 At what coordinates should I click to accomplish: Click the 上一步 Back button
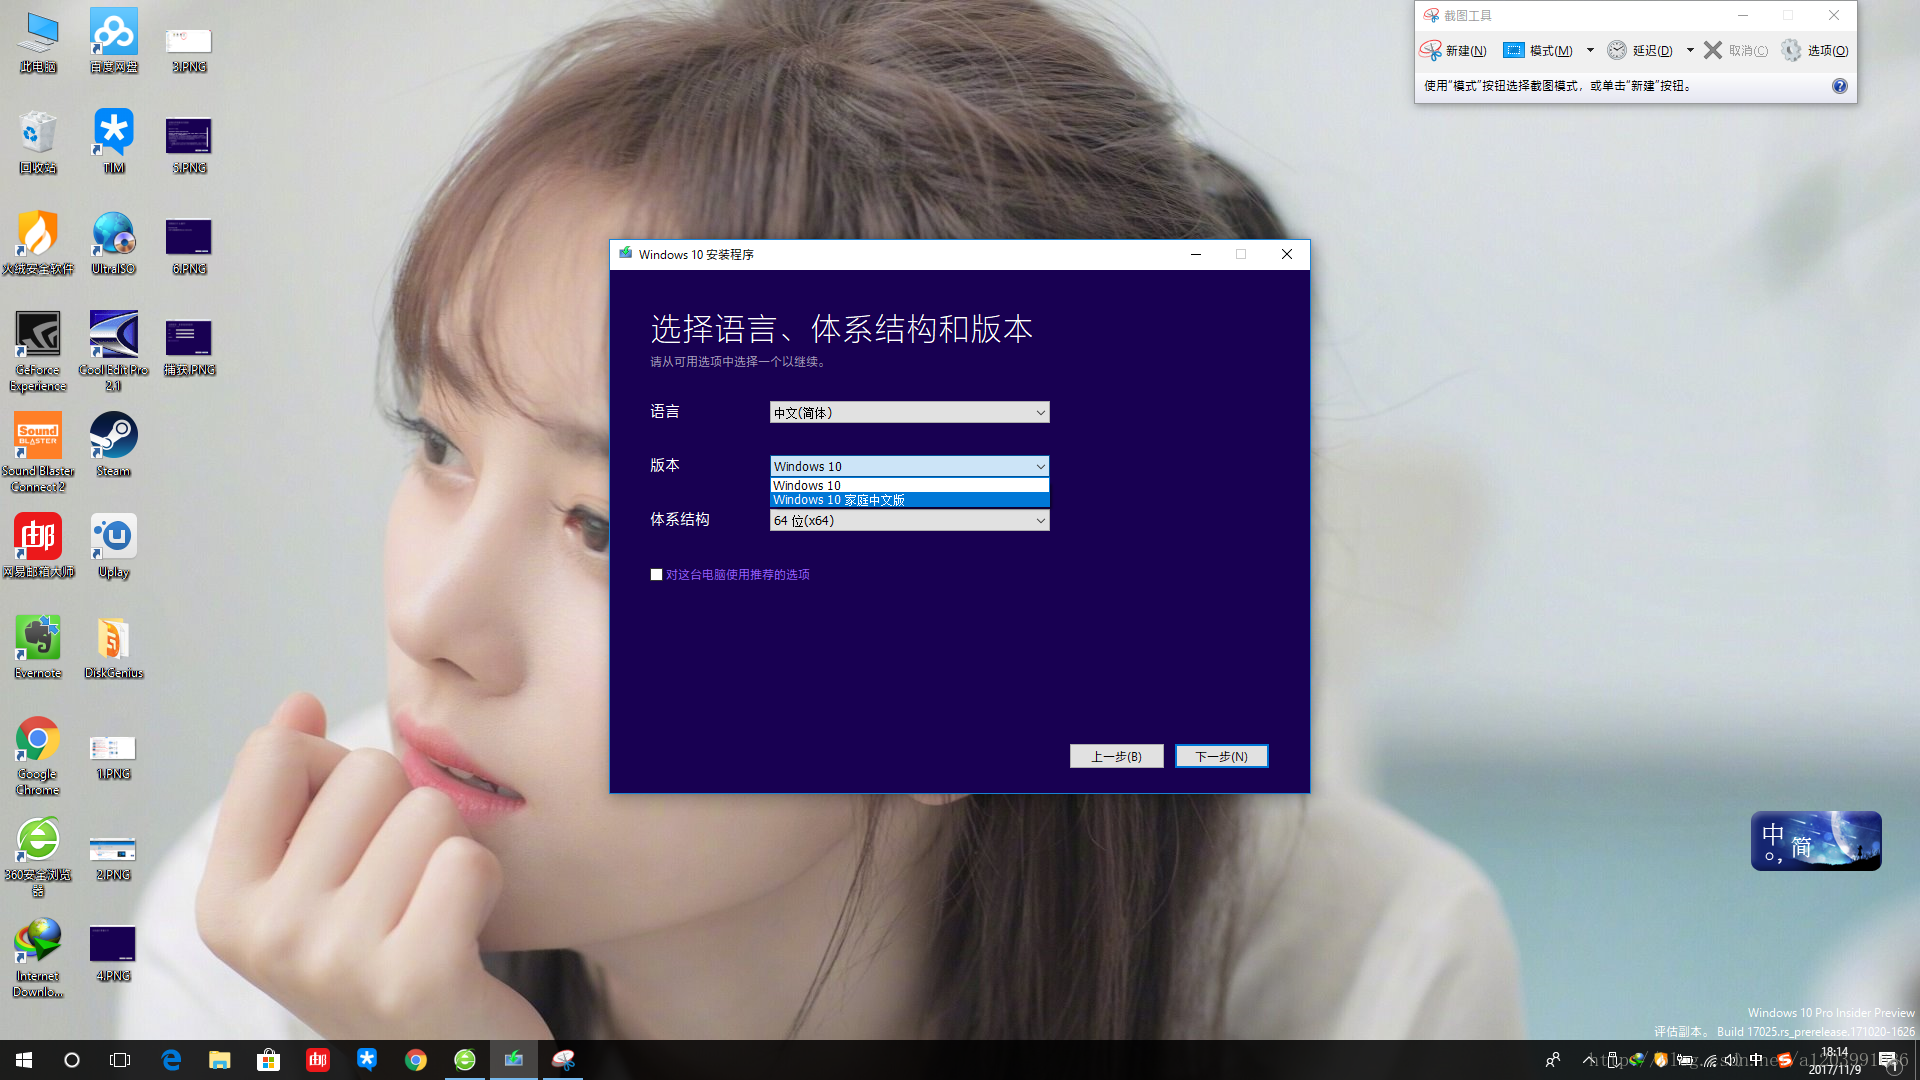1116,756
